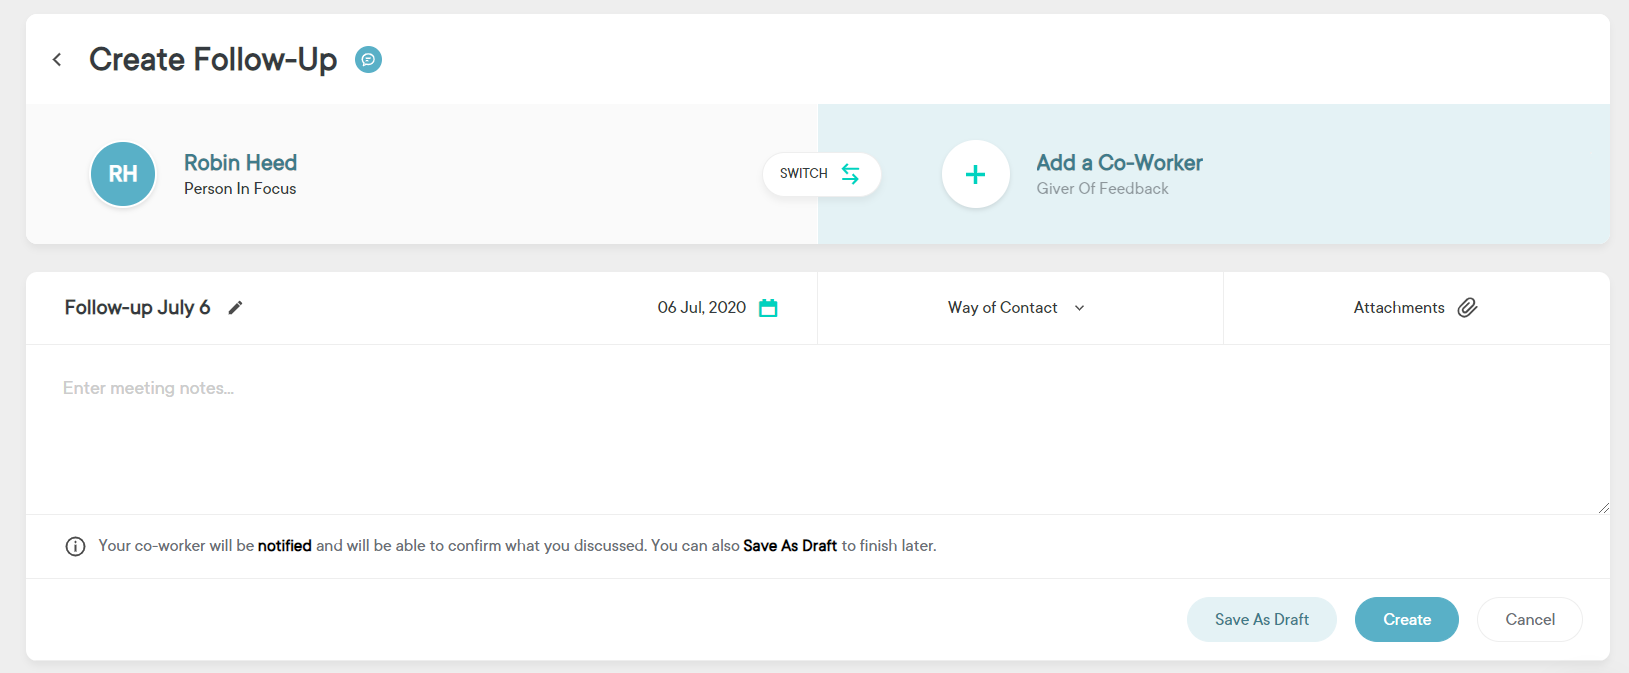Click the meeting notes resize handle
The width and height of the screenshot is (1629, 673).
click(x=1603, y=508)
